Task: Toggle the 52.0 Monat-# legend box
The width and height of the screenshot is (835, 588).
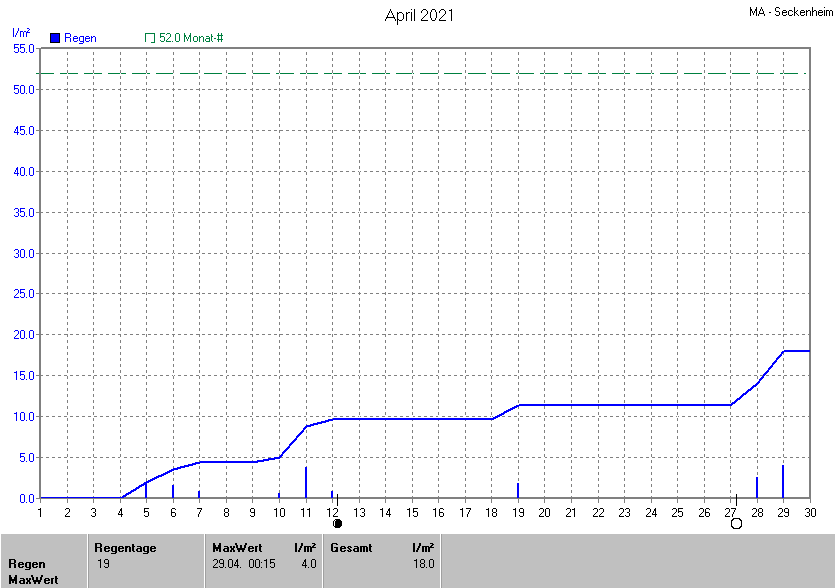Action: coord(150,38)
